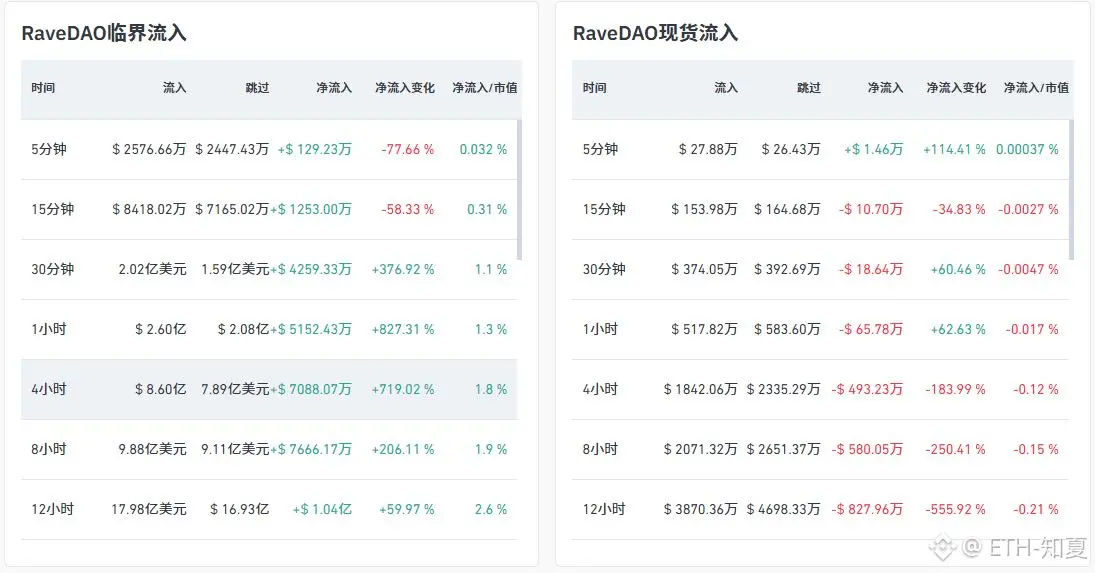The image size is (1095, 573).
Task: Select the 30分钟 row in RaveDAO临界流入
Action: [x=269, y=269]
